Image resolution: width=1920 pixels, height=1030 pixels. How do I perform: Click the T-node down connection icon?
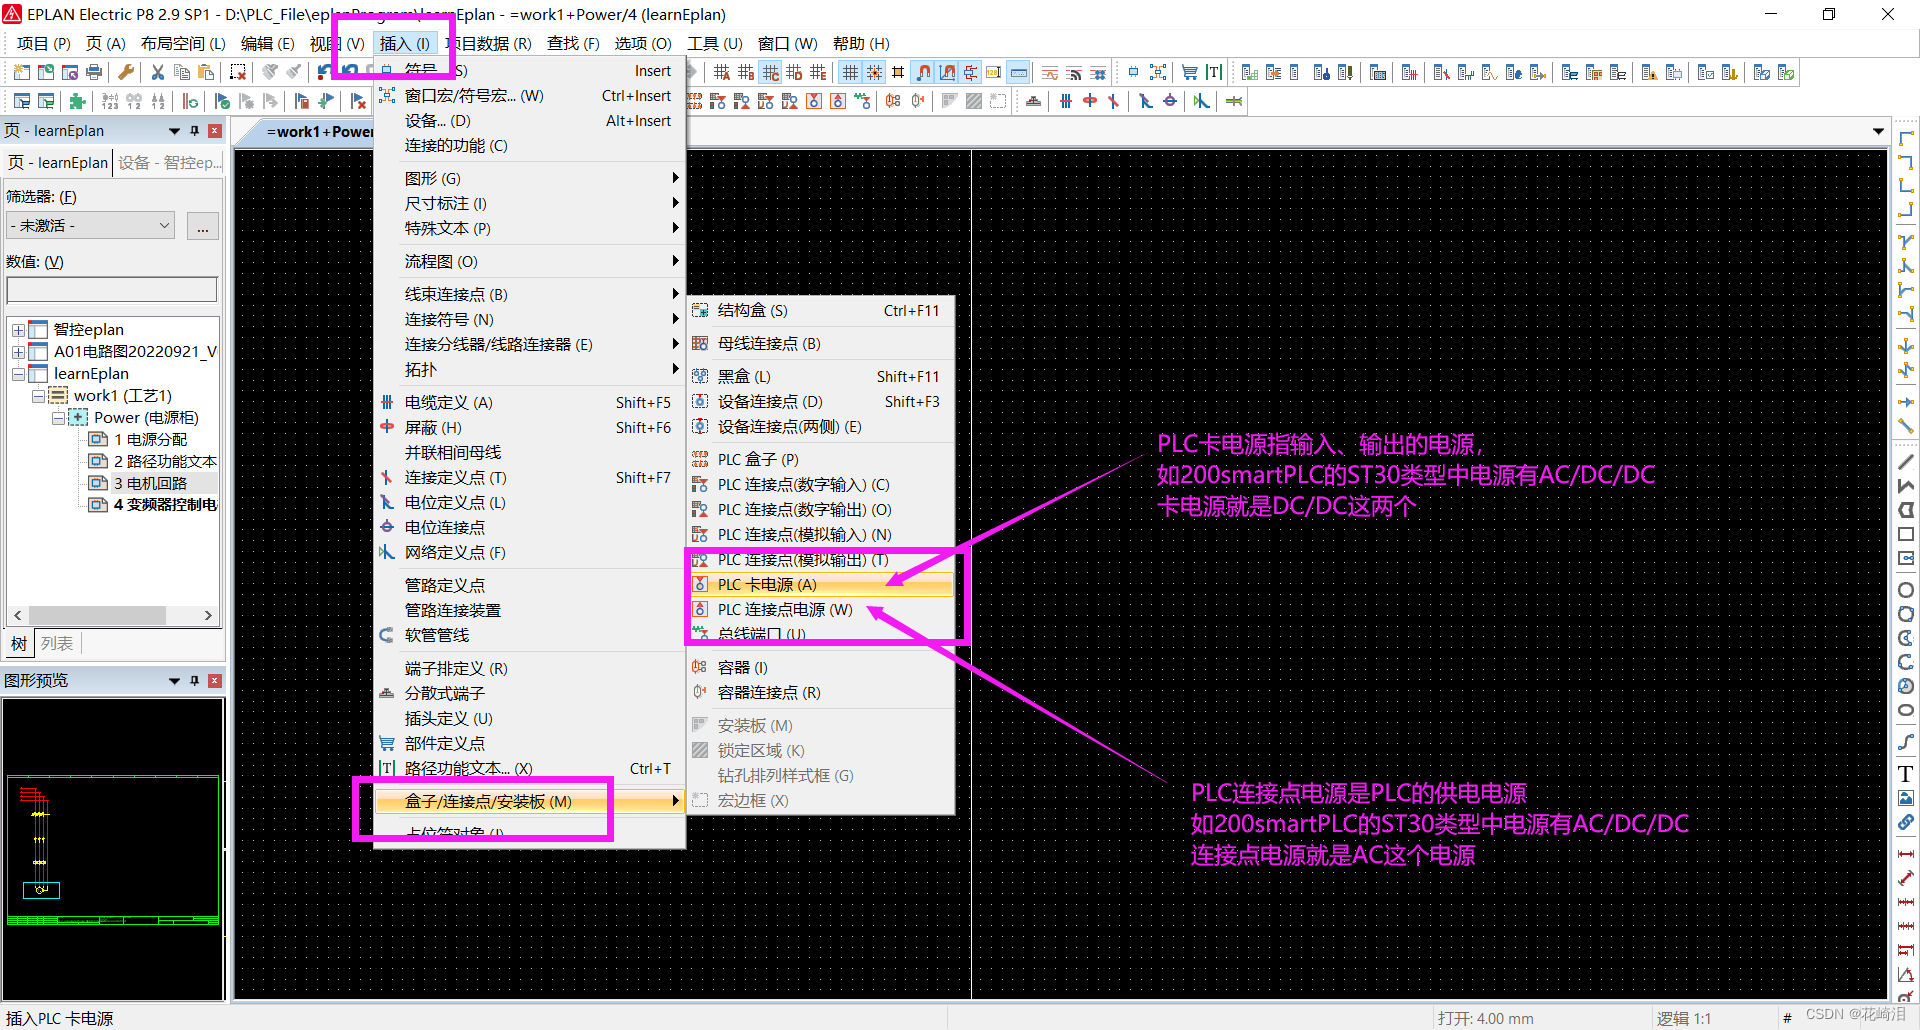1906,242
